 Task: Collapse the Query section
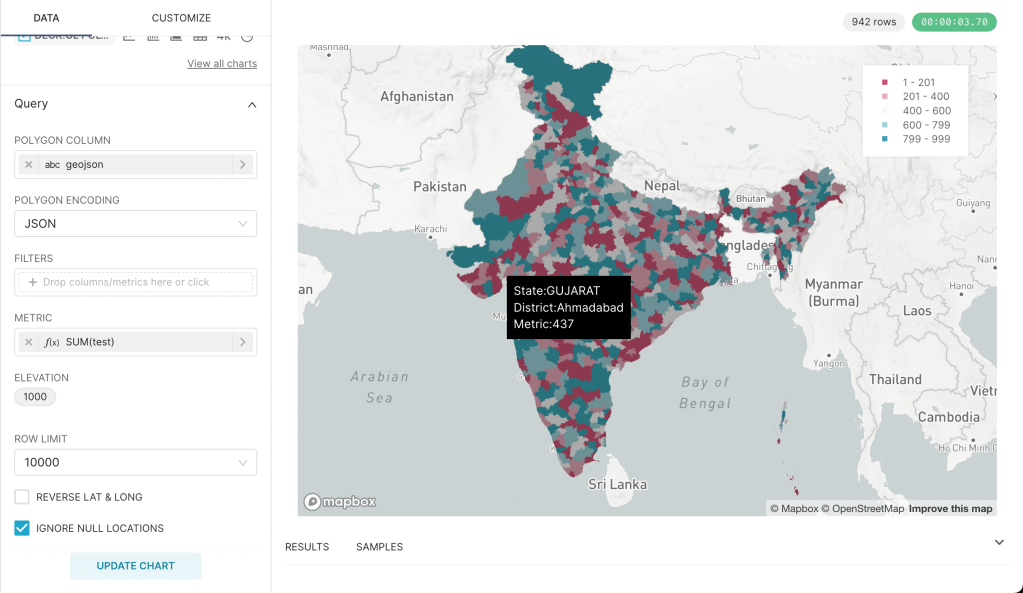[x=251, y=103]
